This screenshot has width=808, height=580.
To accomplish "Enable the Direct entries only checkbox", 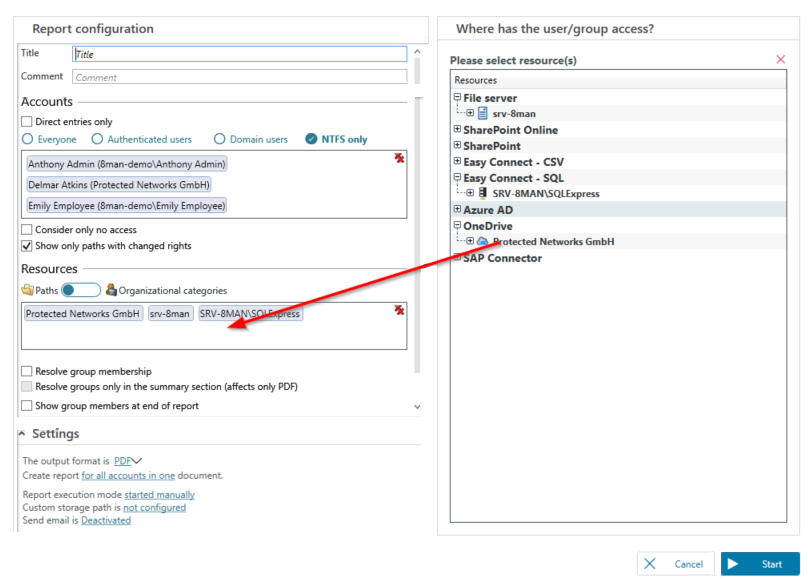I will click(27, 122).
